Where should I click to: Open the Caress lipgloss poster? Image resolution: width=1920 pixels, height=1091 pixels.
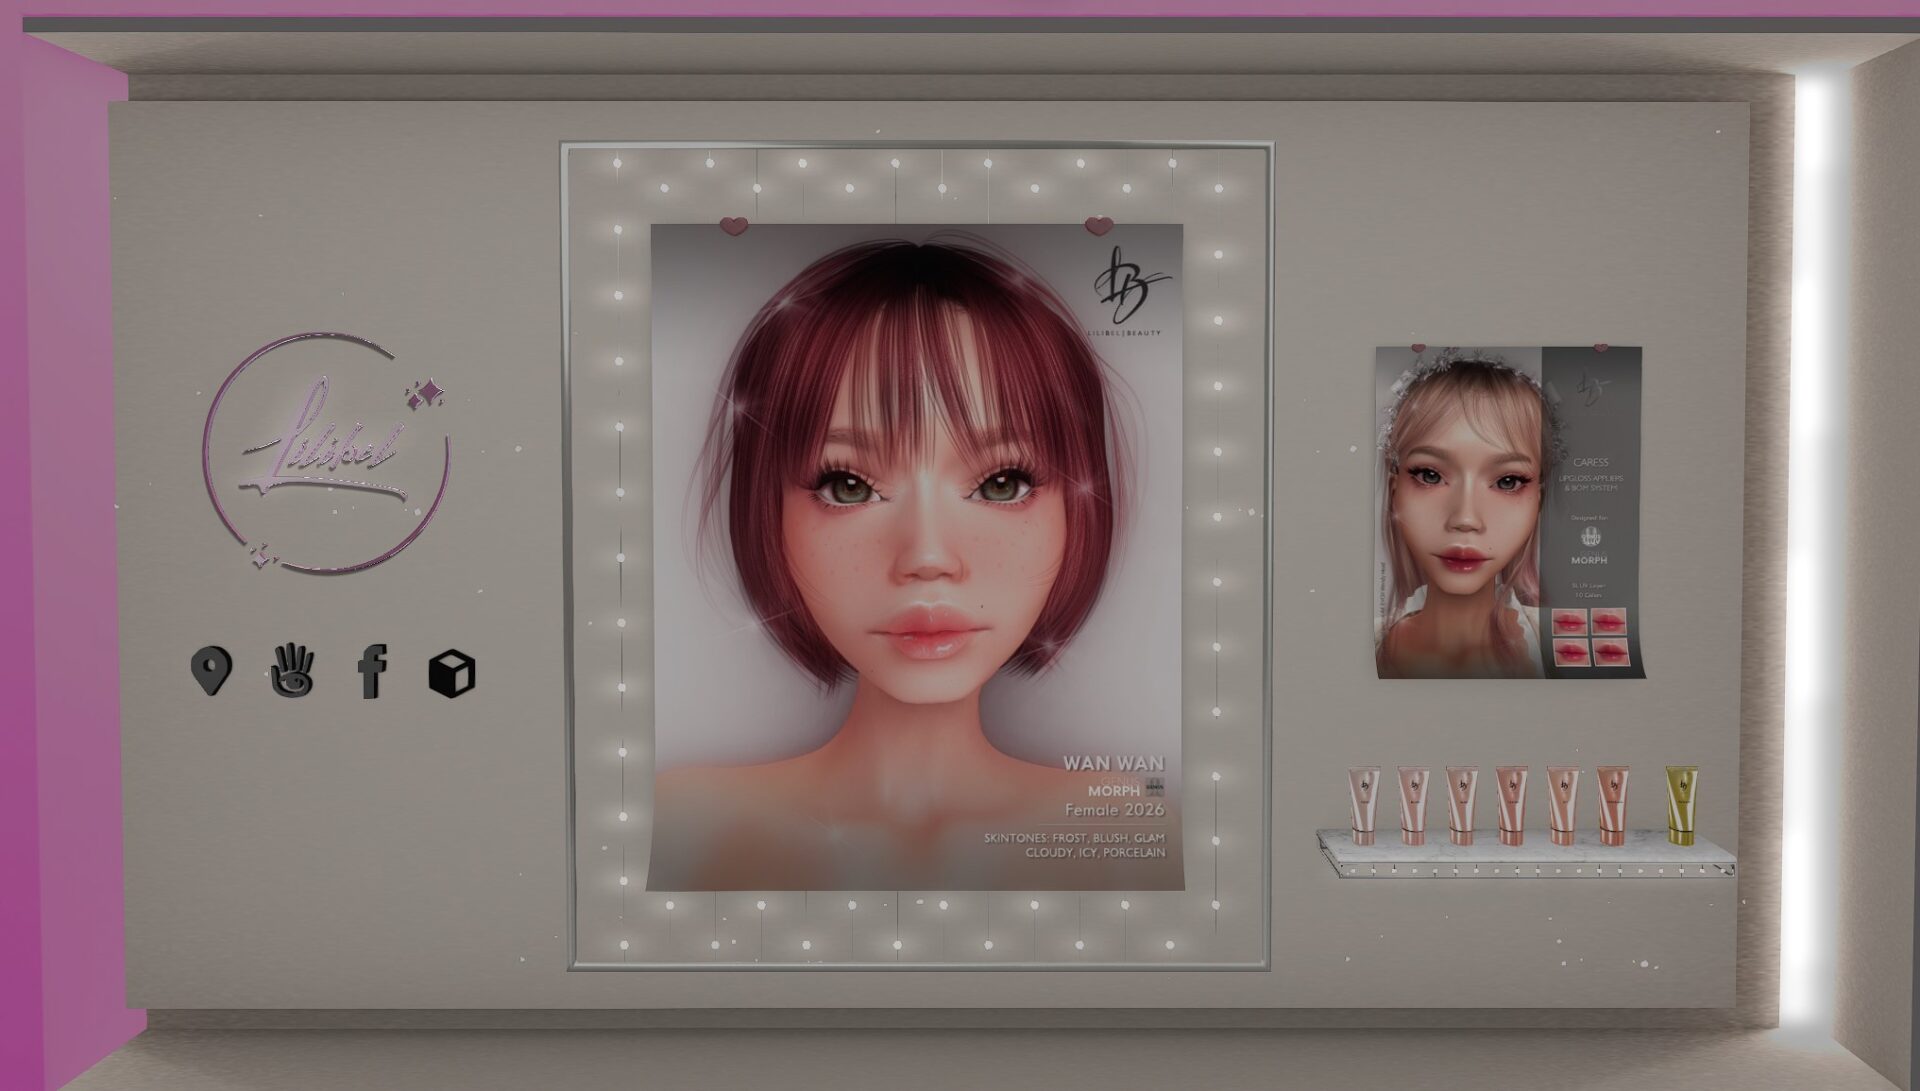click(x=1508, y=512)
